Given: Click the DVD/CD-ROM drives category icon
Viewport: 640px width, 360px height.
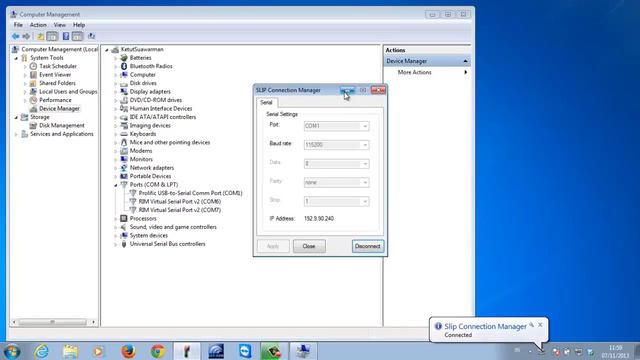Looking at the screenshot, I should click(124, 100).
